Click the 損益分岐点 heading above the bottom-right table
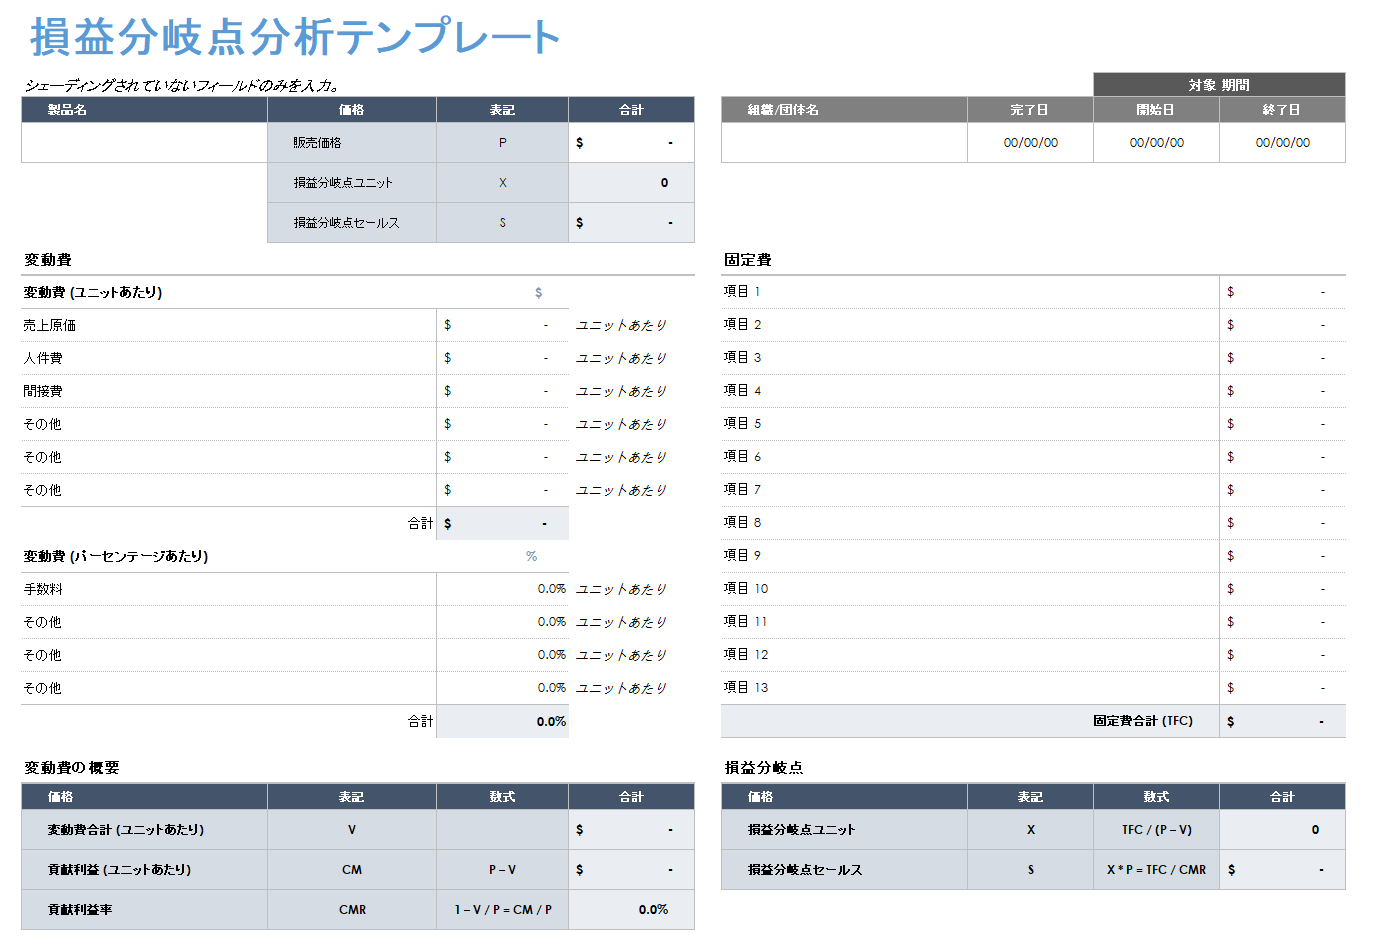 click(x=764, y=768)
